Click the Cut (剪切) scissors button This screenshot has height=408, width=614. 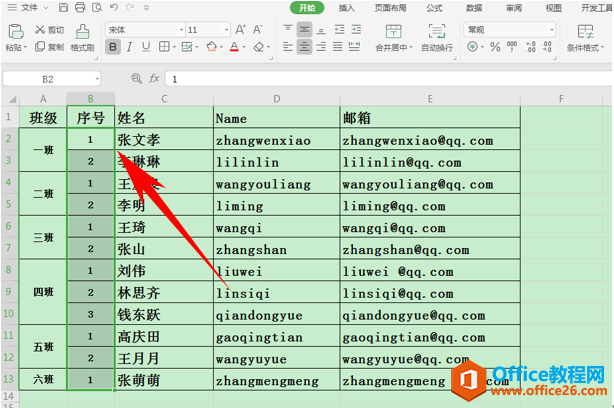coord(49,30)
